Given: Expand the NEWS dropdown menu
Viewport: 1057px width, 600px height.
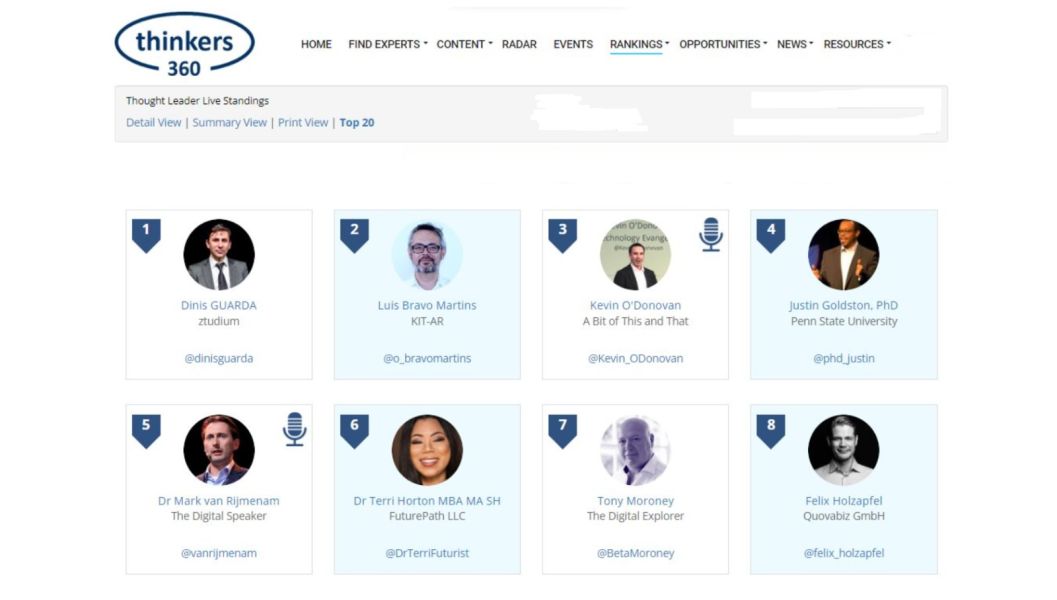Looking at the screenshot, I should pyautogui.click(x=795, y=44).
